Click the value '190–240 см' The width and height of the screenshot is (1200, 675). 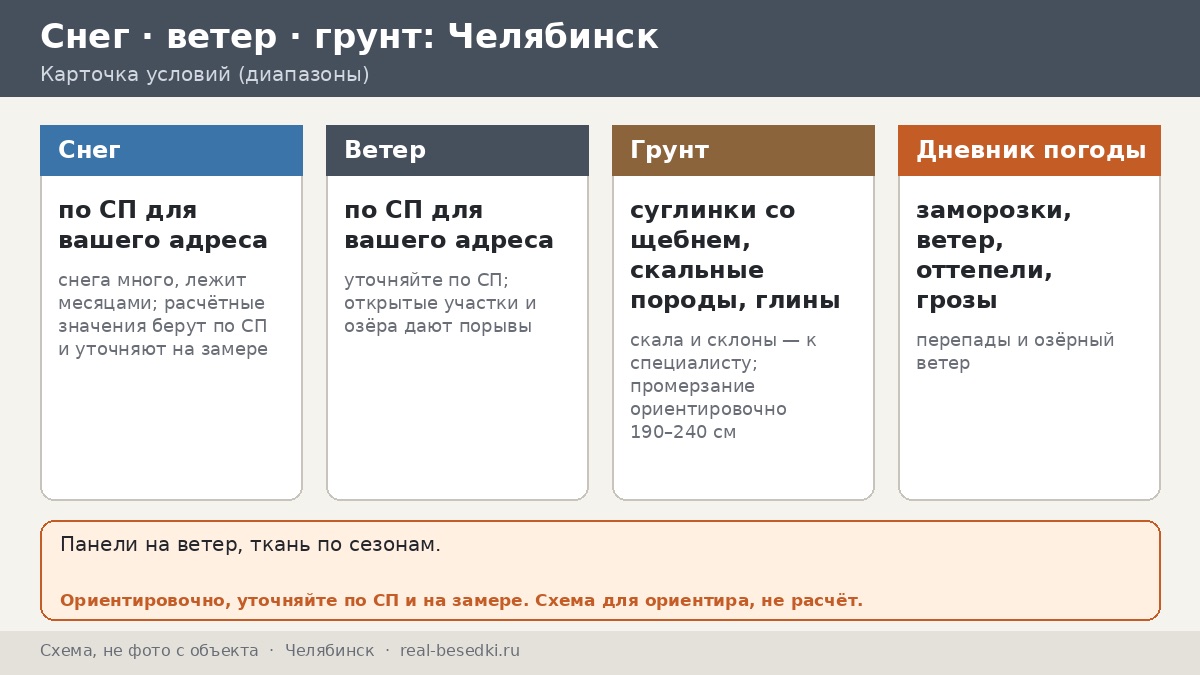pos(683,432)
